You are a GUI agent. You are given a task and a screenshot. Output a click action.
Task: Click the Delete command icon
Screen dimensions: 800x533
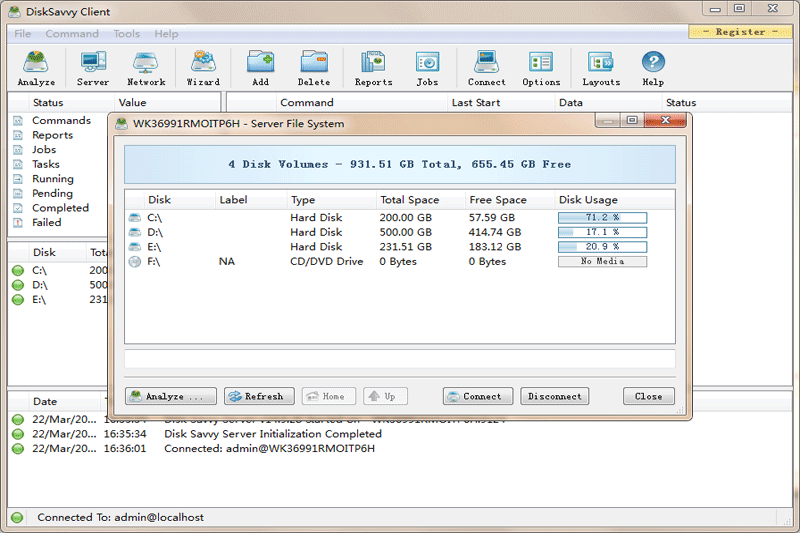314,68
